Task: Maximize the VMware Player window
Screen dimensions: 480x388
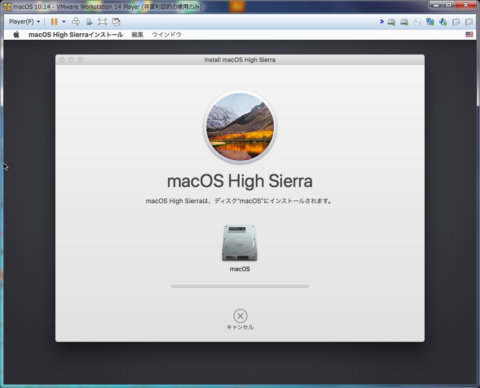Action: pyautogui.click(x=449, y=5)
